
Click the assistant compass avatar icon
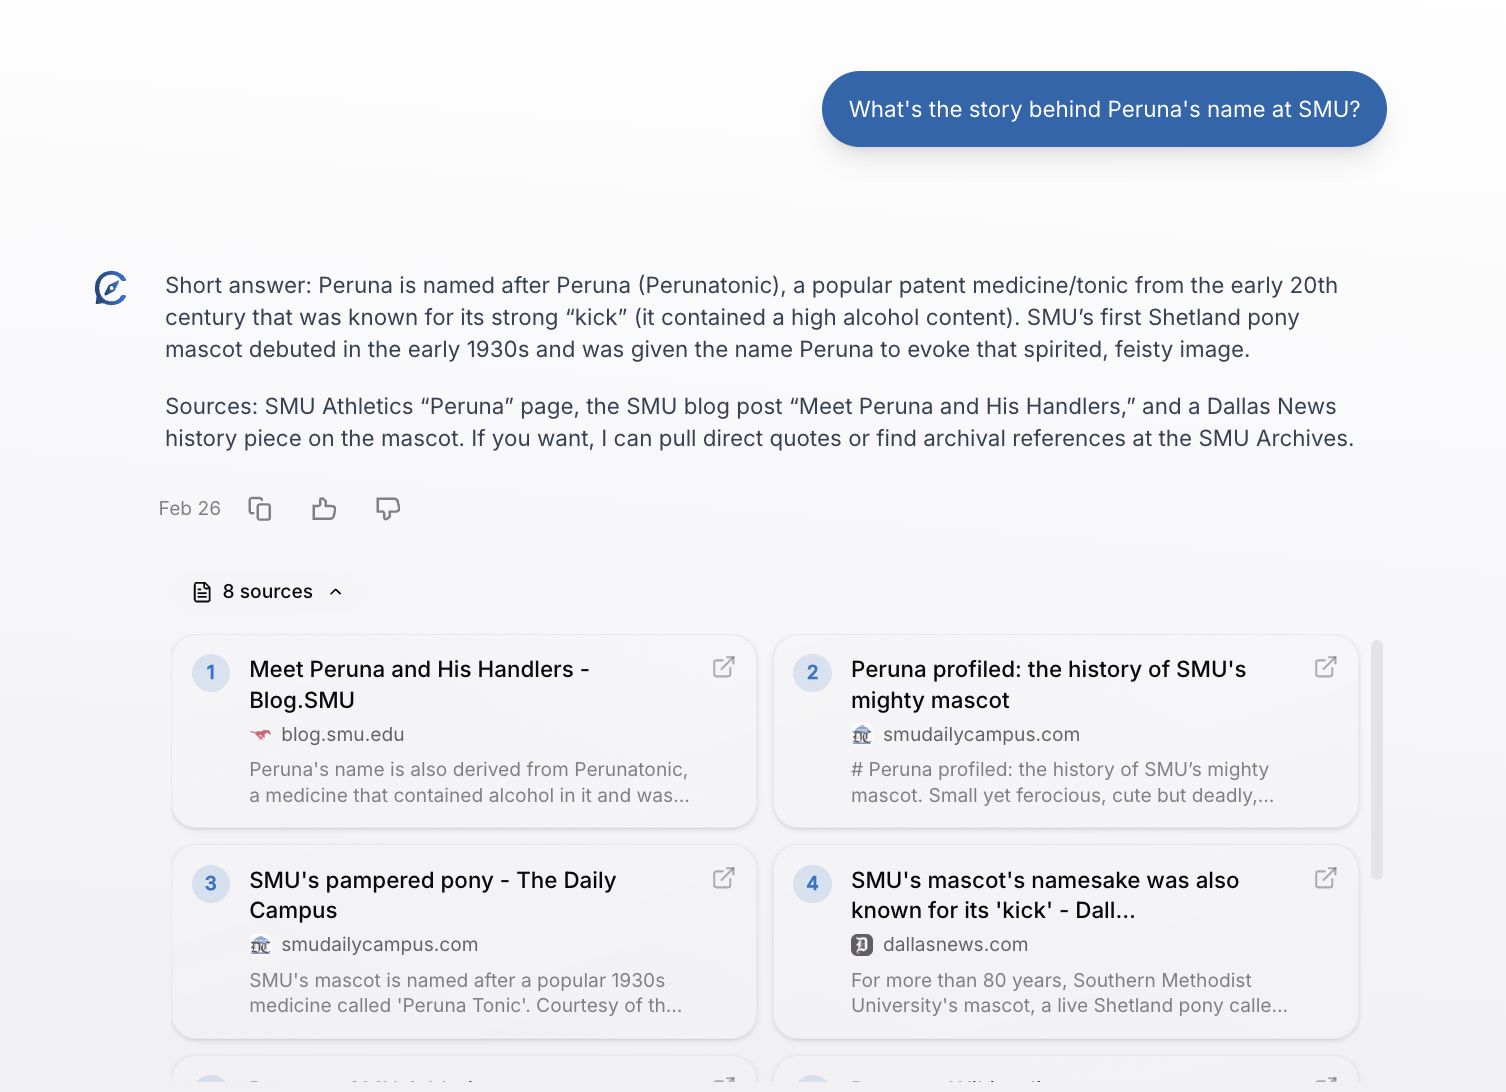pyautogui.click(x=111, y=288)
